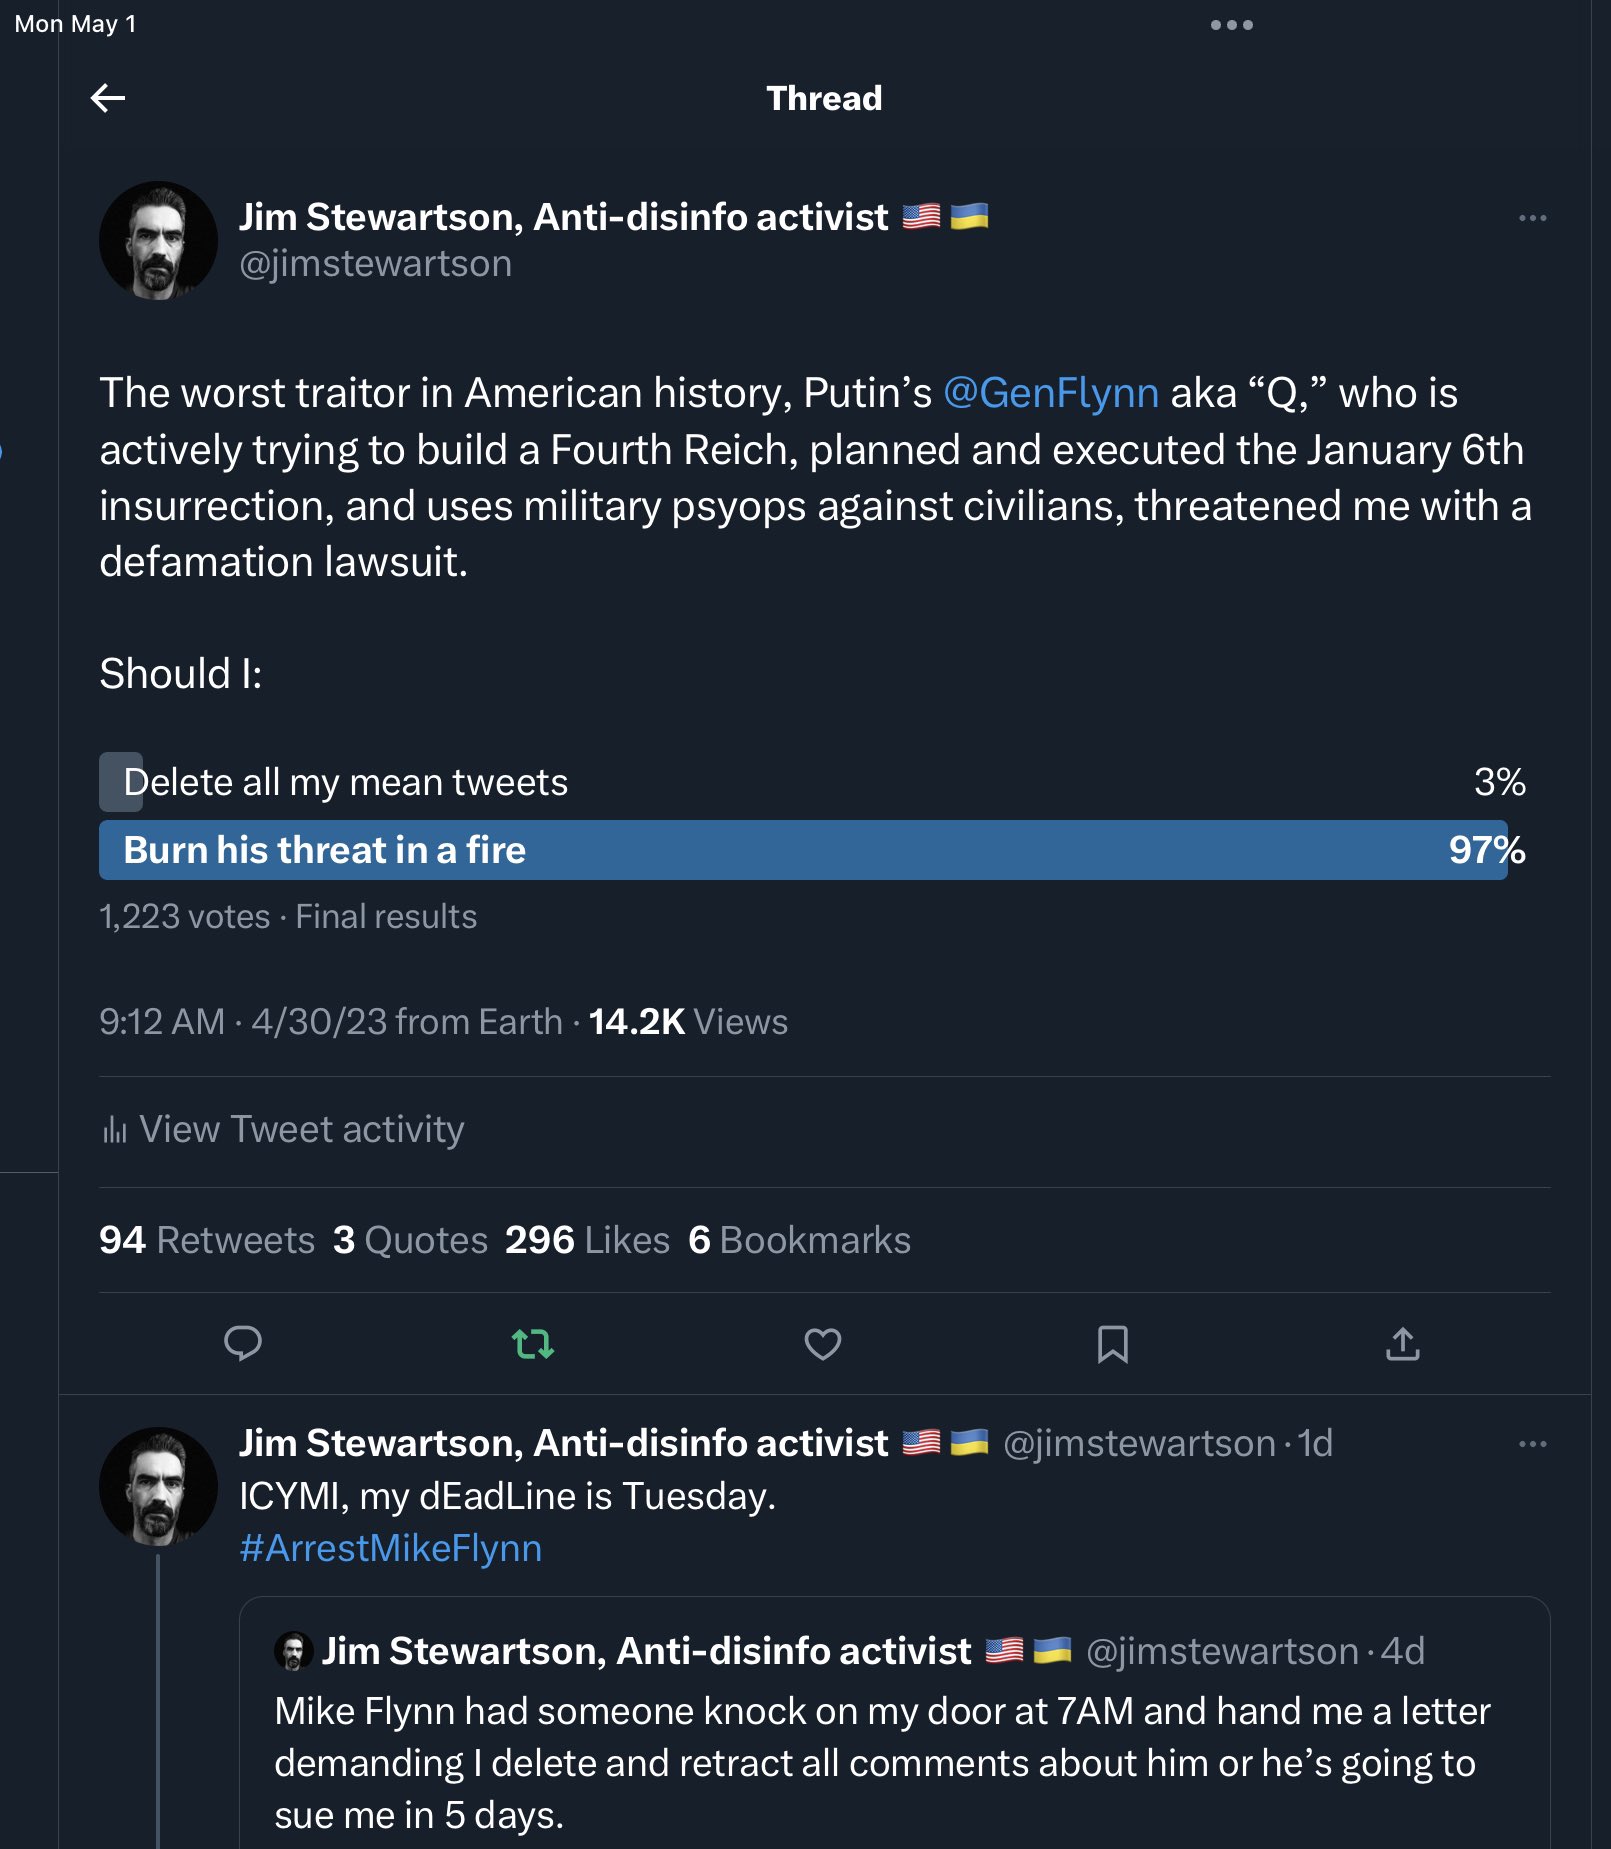Show the 3 Quotes list
This screenshot has height=1849, width=1611.
coord(410,1240)
